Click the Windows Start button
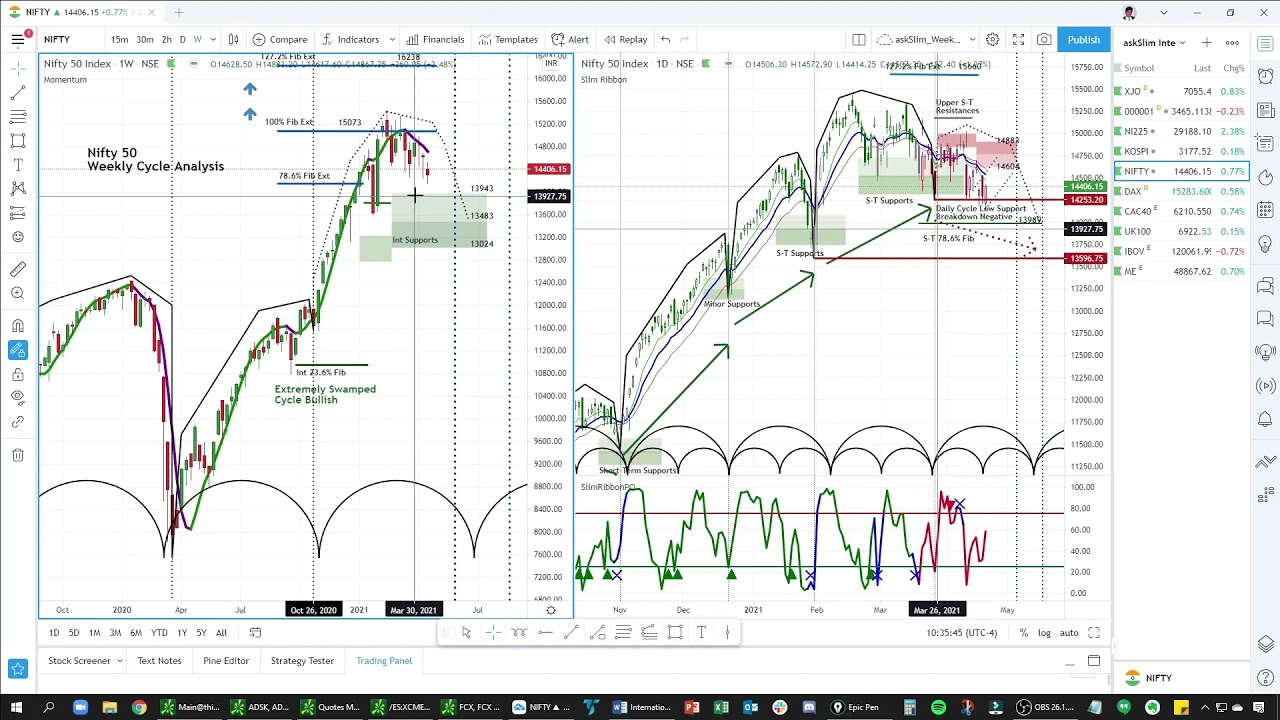This screenshot has height=720, width=1280. coord(17,707)
